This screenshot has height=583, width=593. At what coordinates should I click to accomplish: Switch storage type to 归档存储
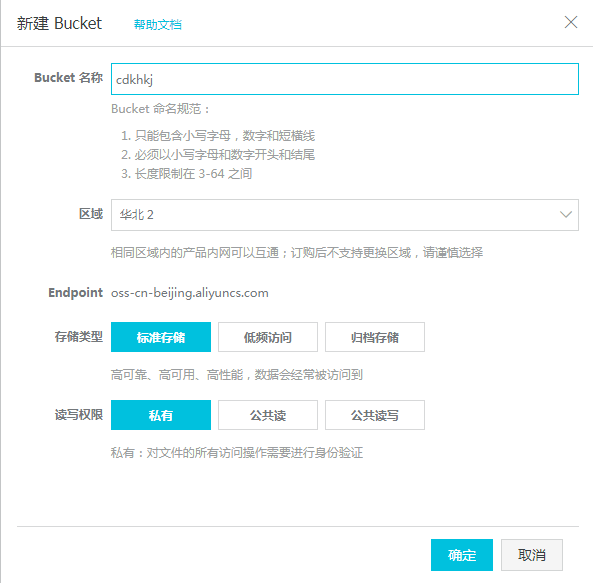(x=375, y=337)
